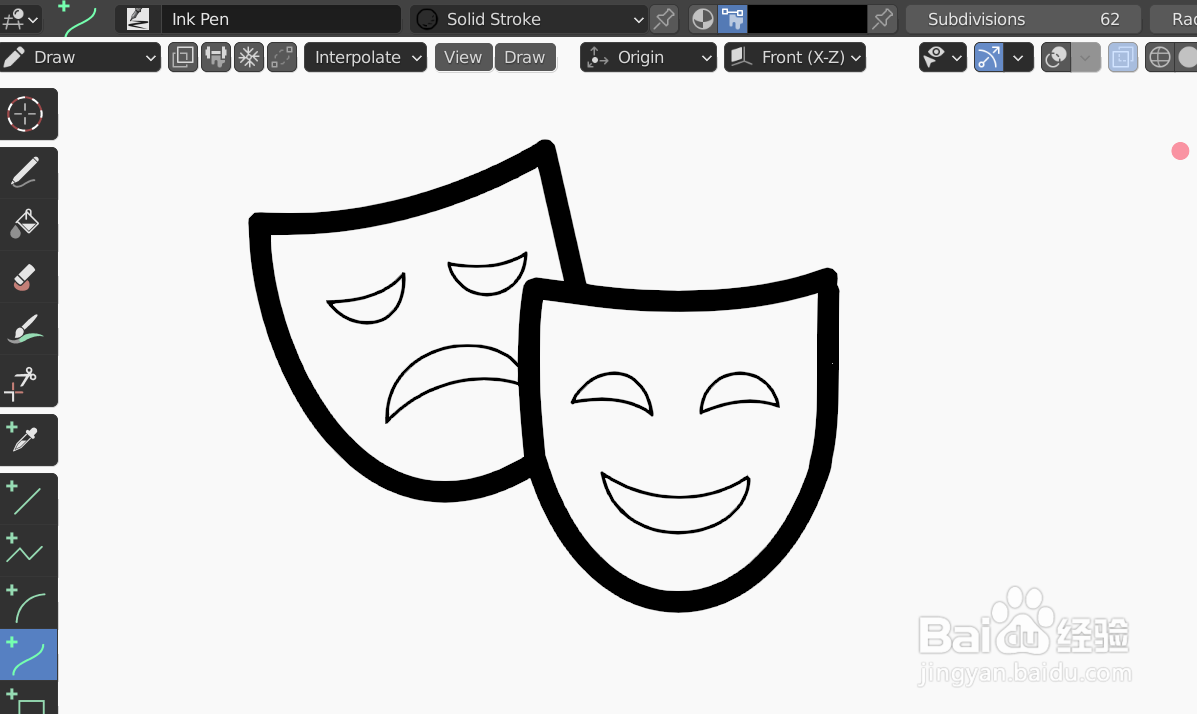1197x714 pixels.
Task: Open the Origin stroke placement dropdown
Action: [x=648, y=57]
